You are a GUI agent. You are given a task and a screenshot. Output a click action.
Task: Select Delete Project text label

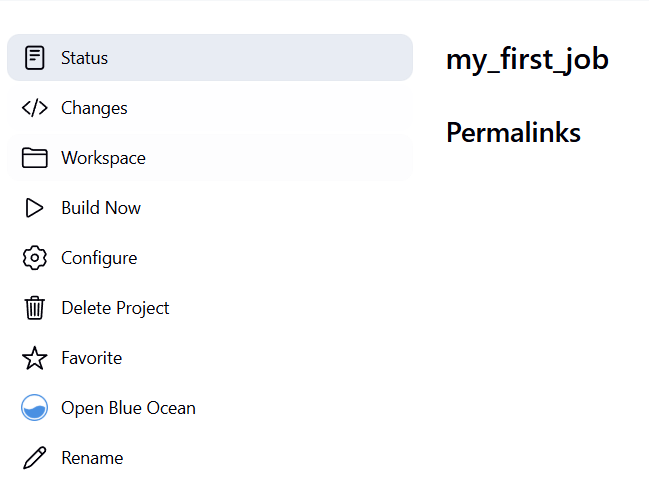tap(115, 308)
